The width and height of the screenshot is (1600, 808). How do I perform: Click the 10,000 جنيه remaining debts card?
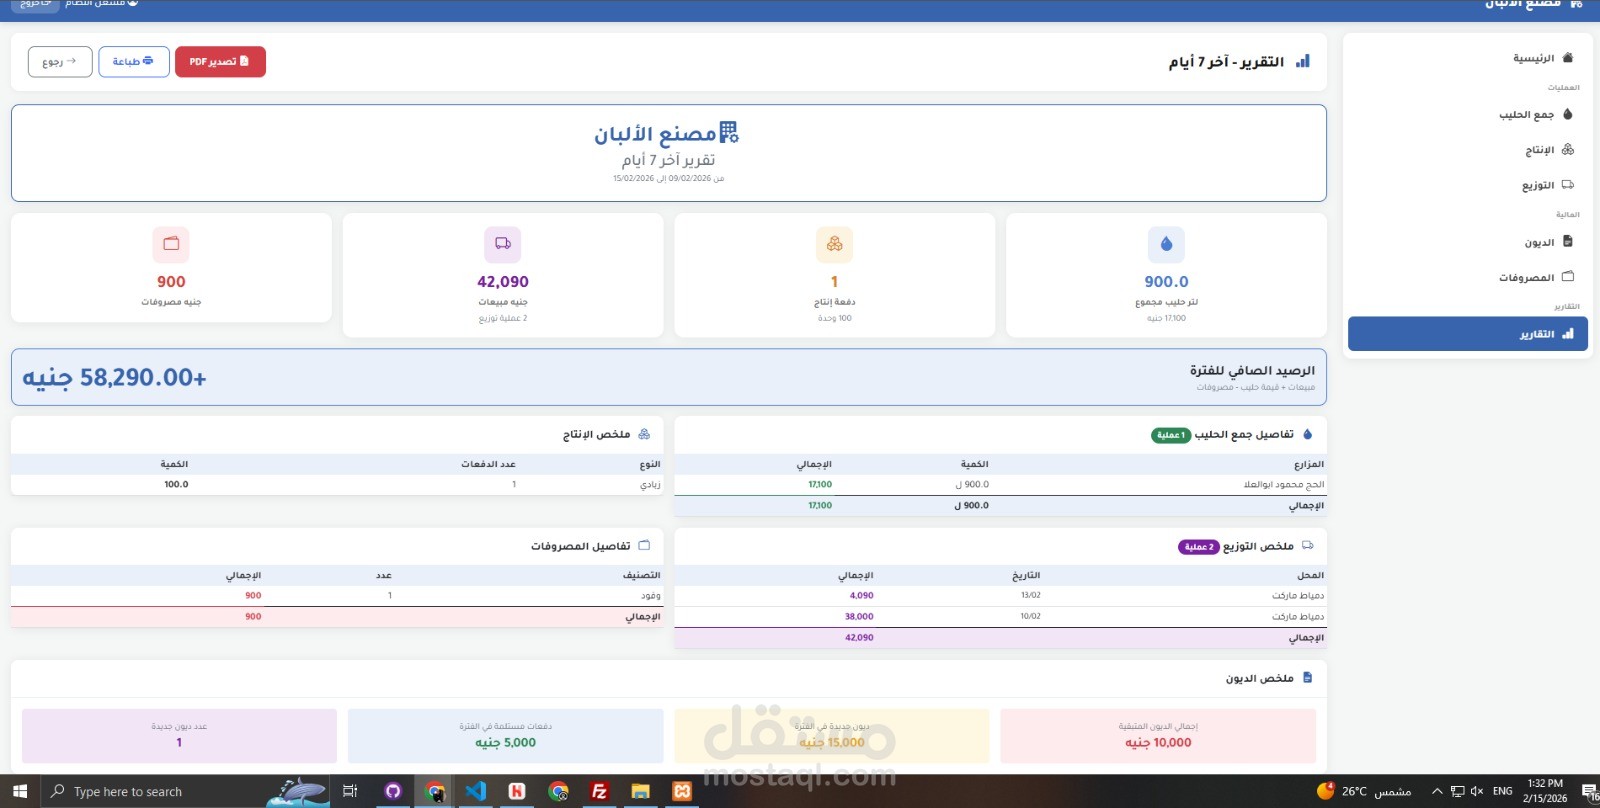pyautogui.click(x=1158, y=736)
